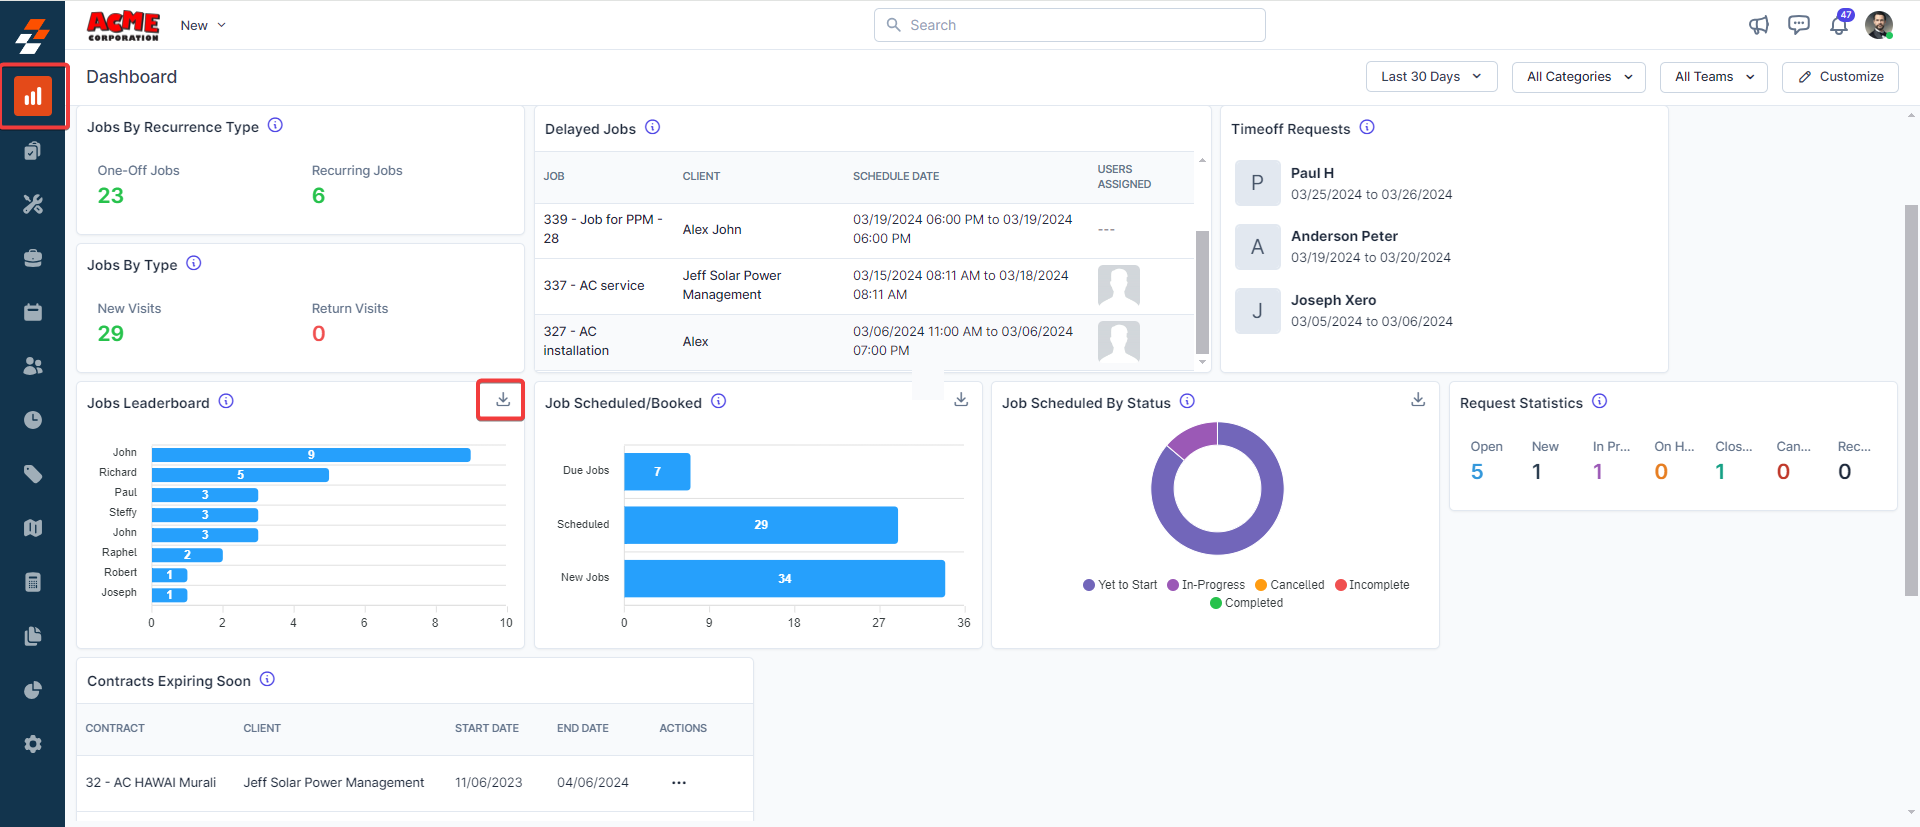Open actions menu for AC HAWAI contract

tap(679, 783)
